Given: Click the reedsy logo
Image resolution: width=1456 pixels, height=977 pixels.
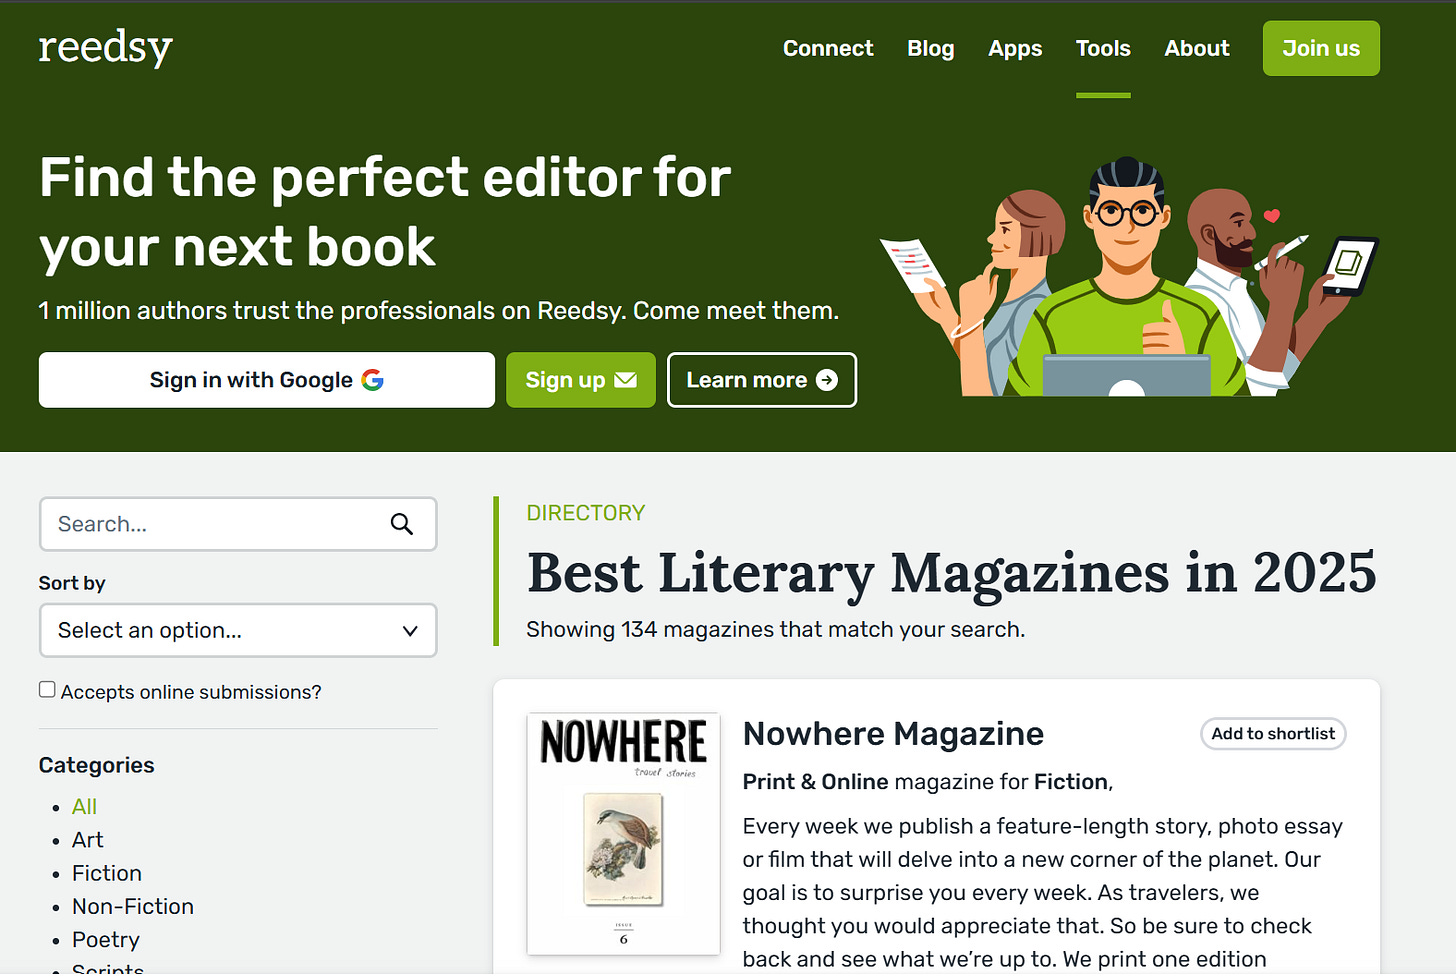Looking at the screenshot, I should [105, 47].
